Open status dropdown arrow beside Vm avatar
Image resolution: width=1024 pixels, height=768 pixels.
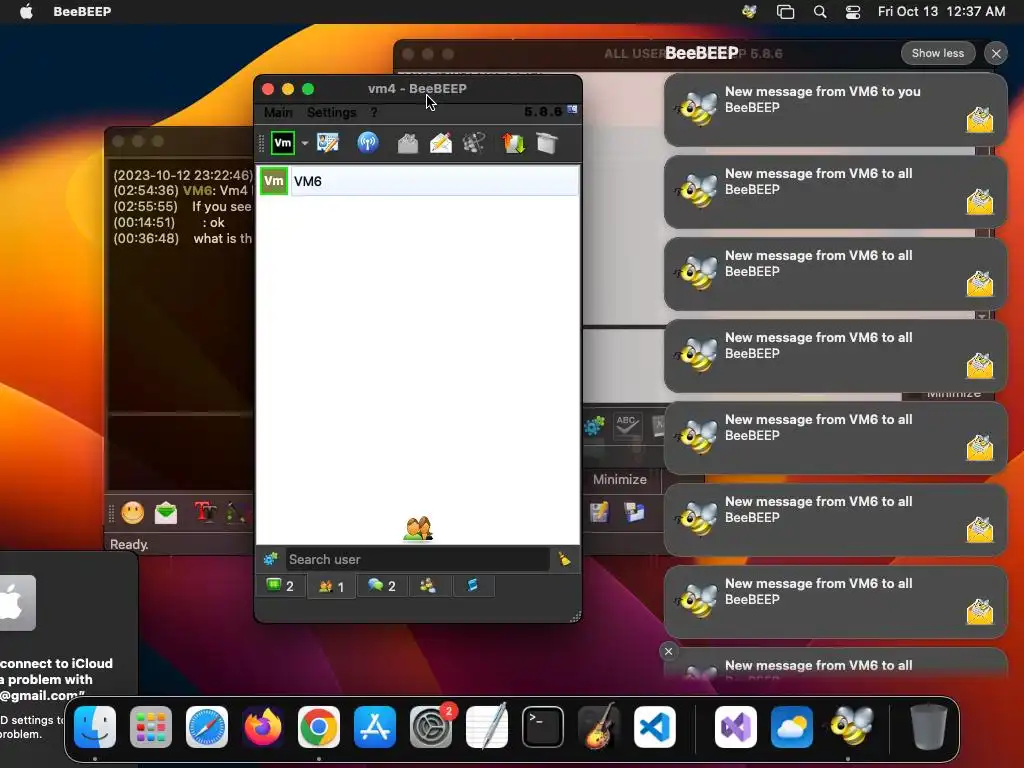(x=304, y=143)
